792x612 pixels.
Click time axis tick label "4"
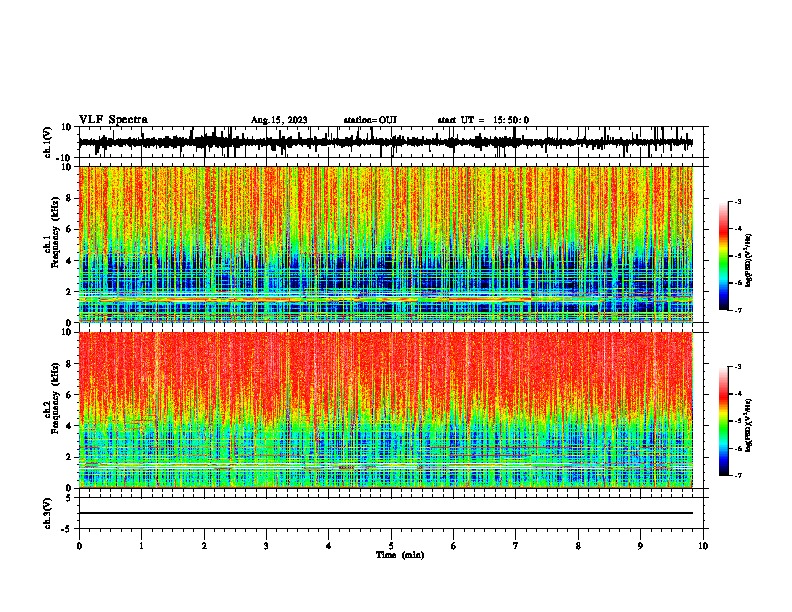point(329,546)
